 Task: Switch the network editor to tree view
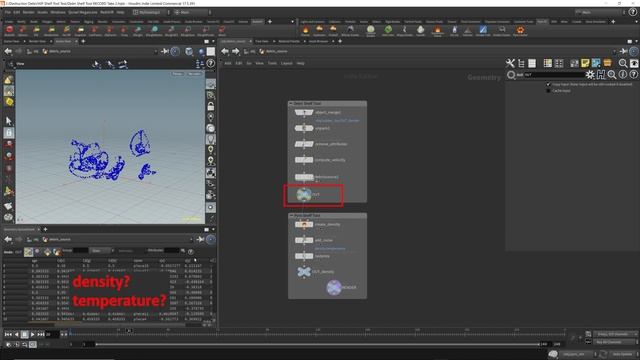[521, 63]
